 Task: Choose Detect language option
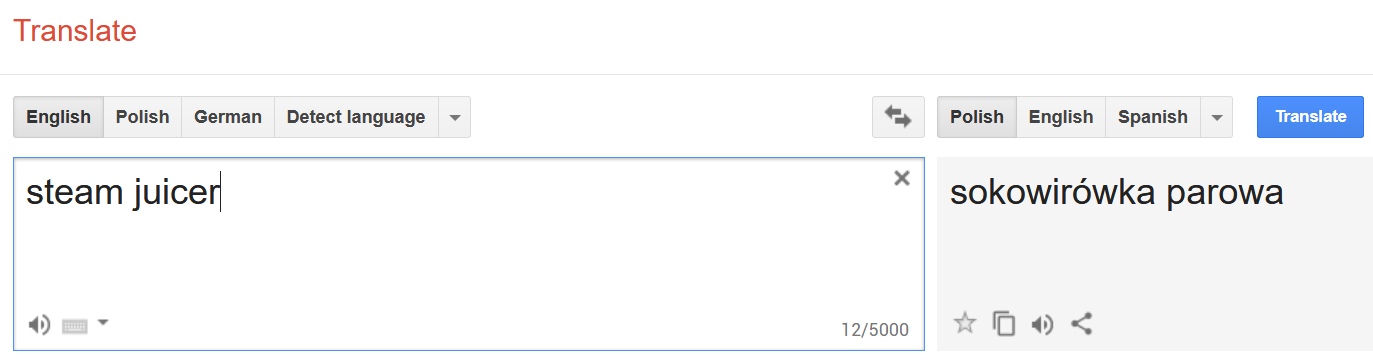[x=356, y=117]
